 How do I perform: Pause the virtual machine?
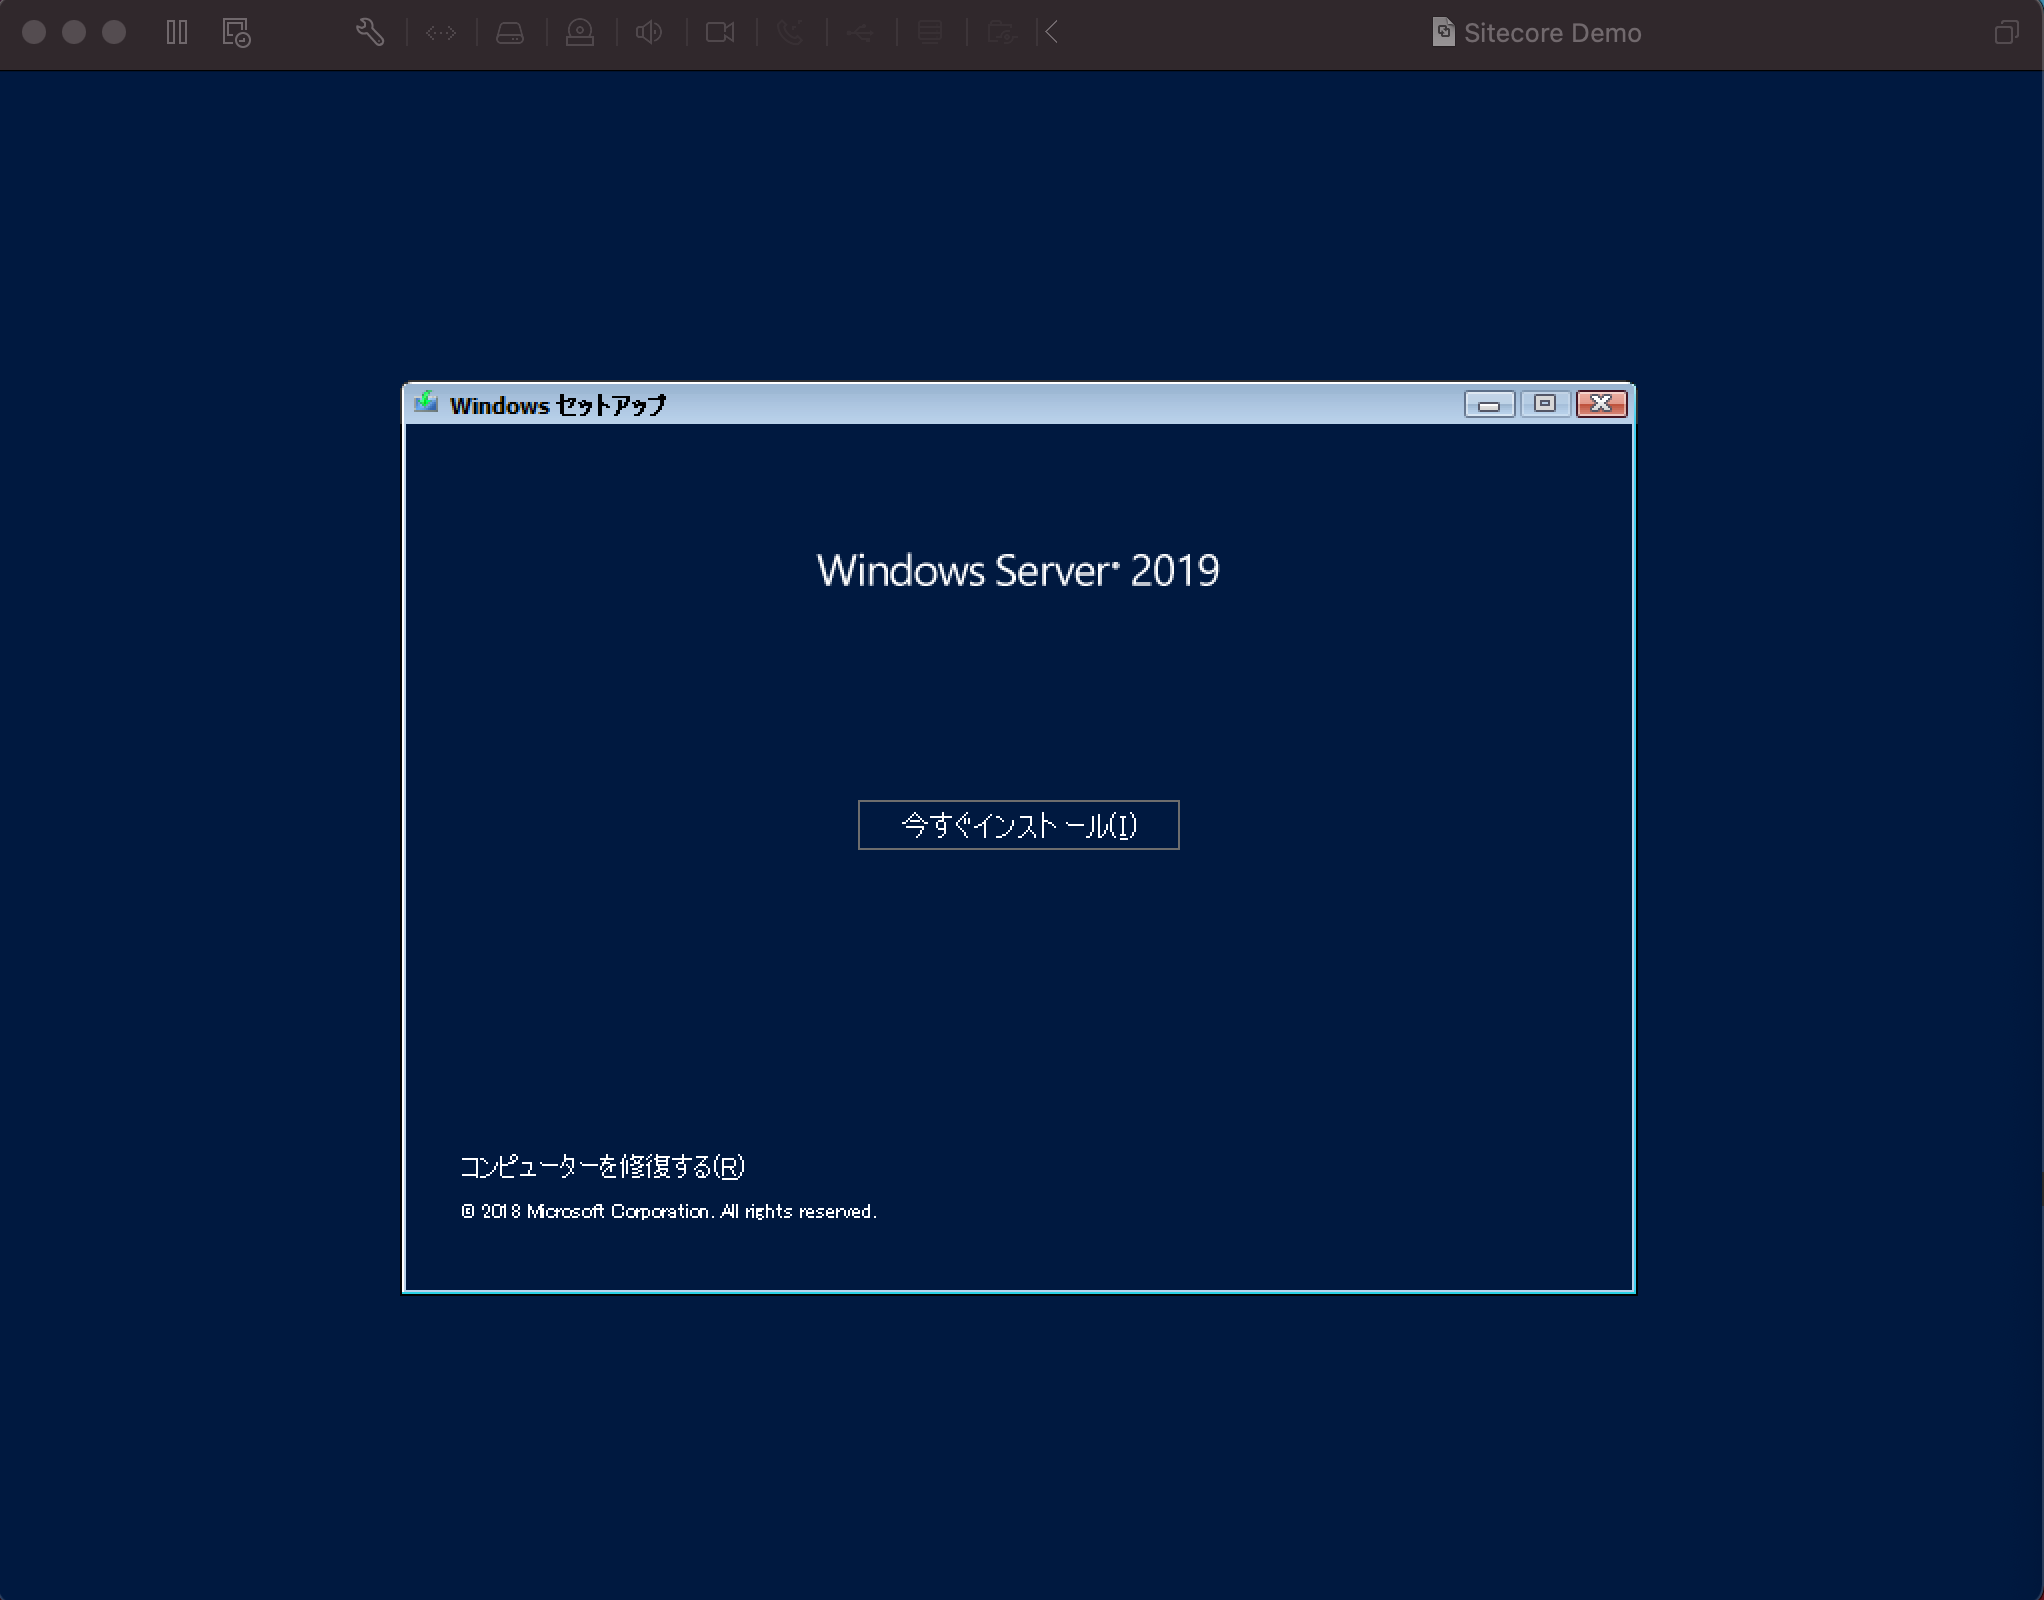(177, 32)
